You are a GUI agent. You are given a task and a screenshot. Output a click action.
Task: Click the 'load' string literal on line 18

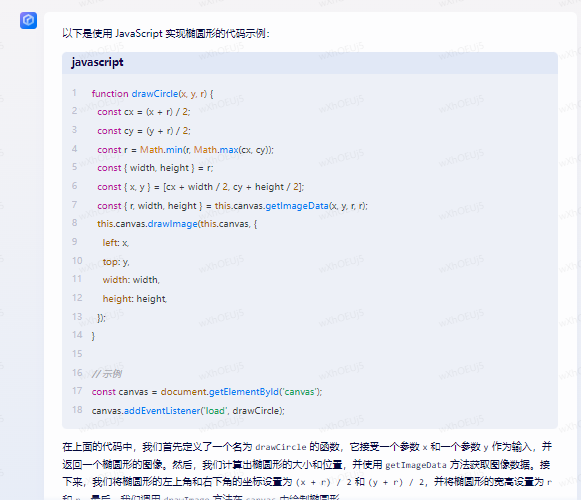[215, 411]
